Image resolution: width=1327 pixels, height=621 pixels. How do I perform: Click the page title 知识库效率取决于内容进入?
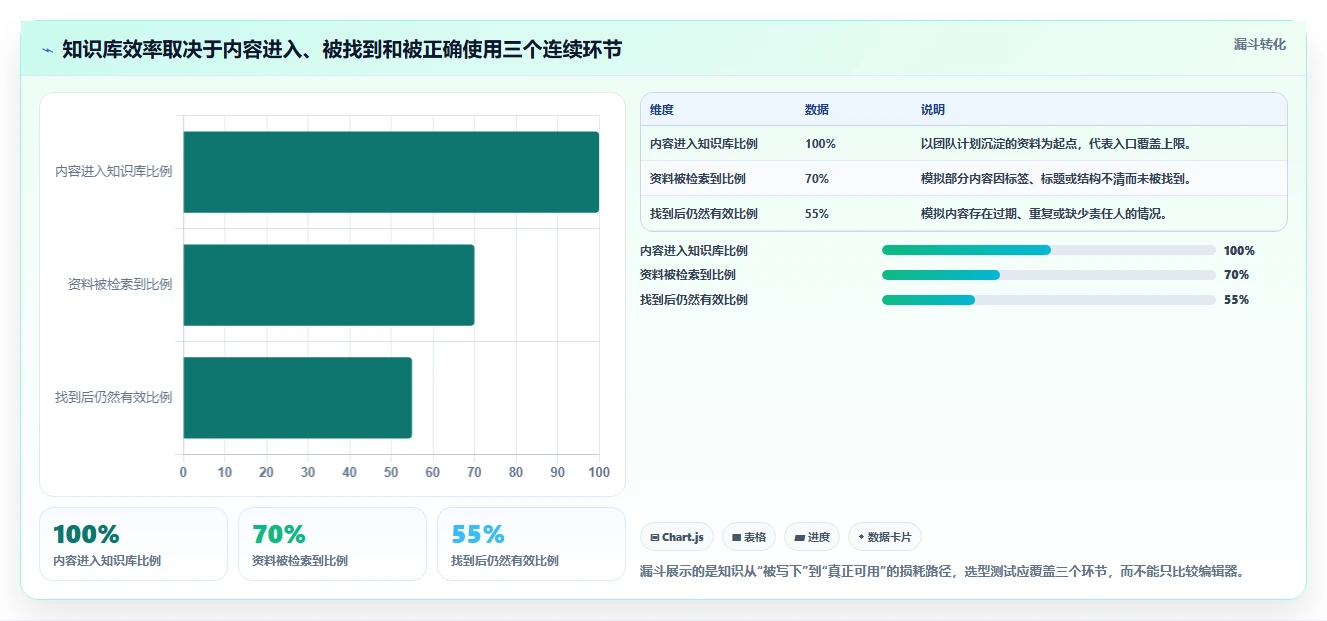pos(342,49)
